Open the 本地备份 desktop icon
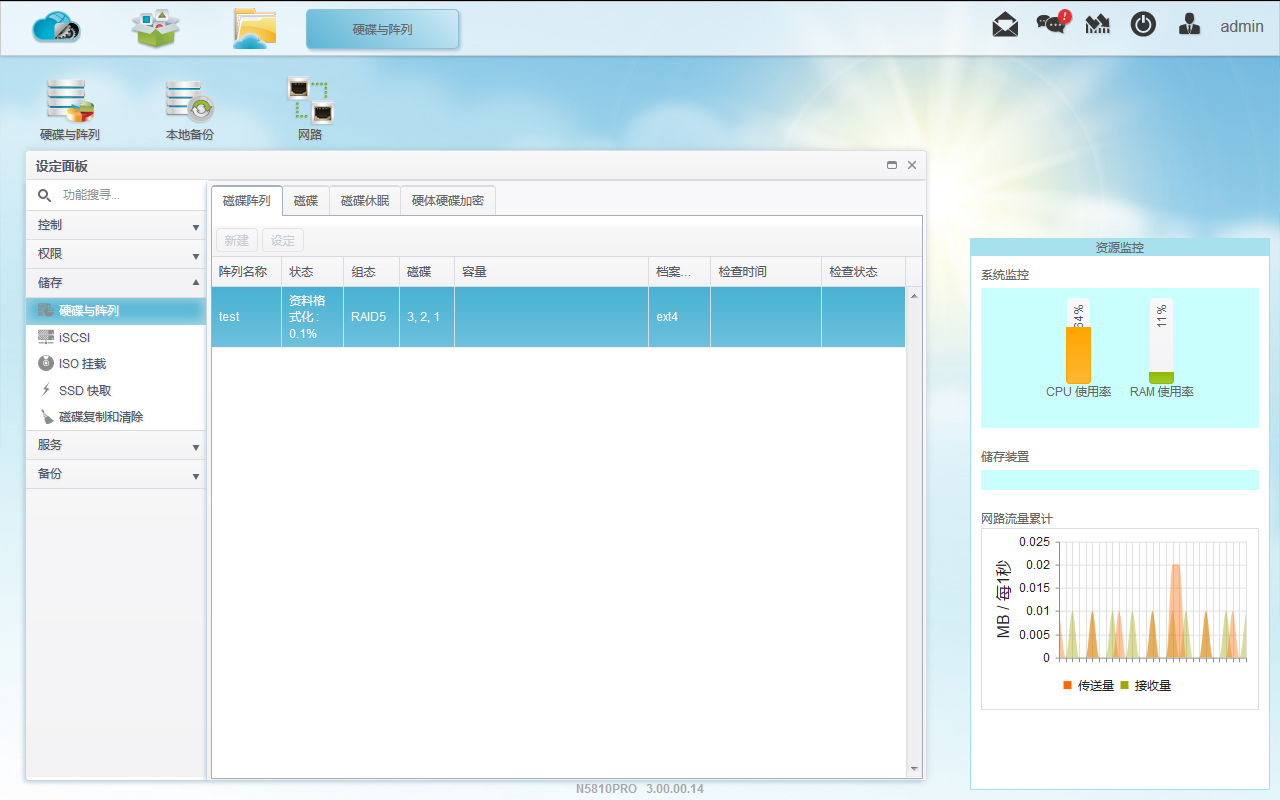Image resolution: width=1280 pixels, height=800 pixels. pyautogui.click(x=189, y=109)
